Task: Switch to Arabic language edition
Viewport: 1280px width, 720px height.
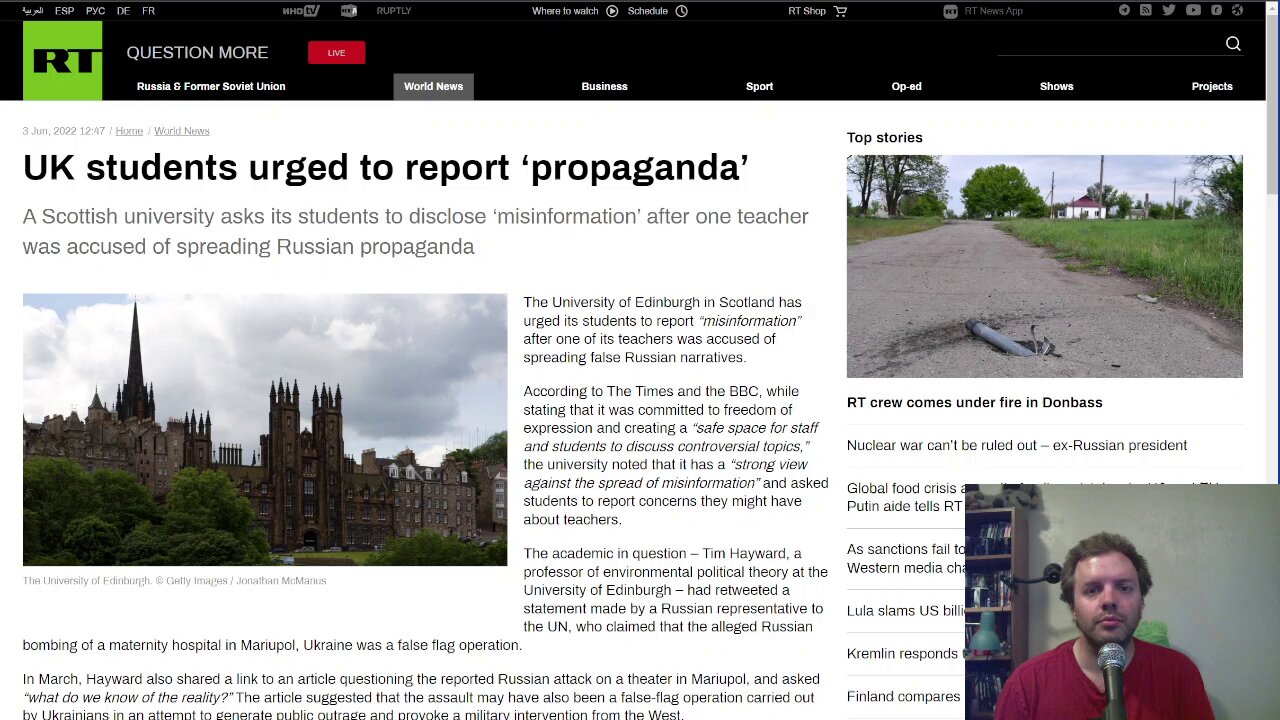Action: click(33, 11)
